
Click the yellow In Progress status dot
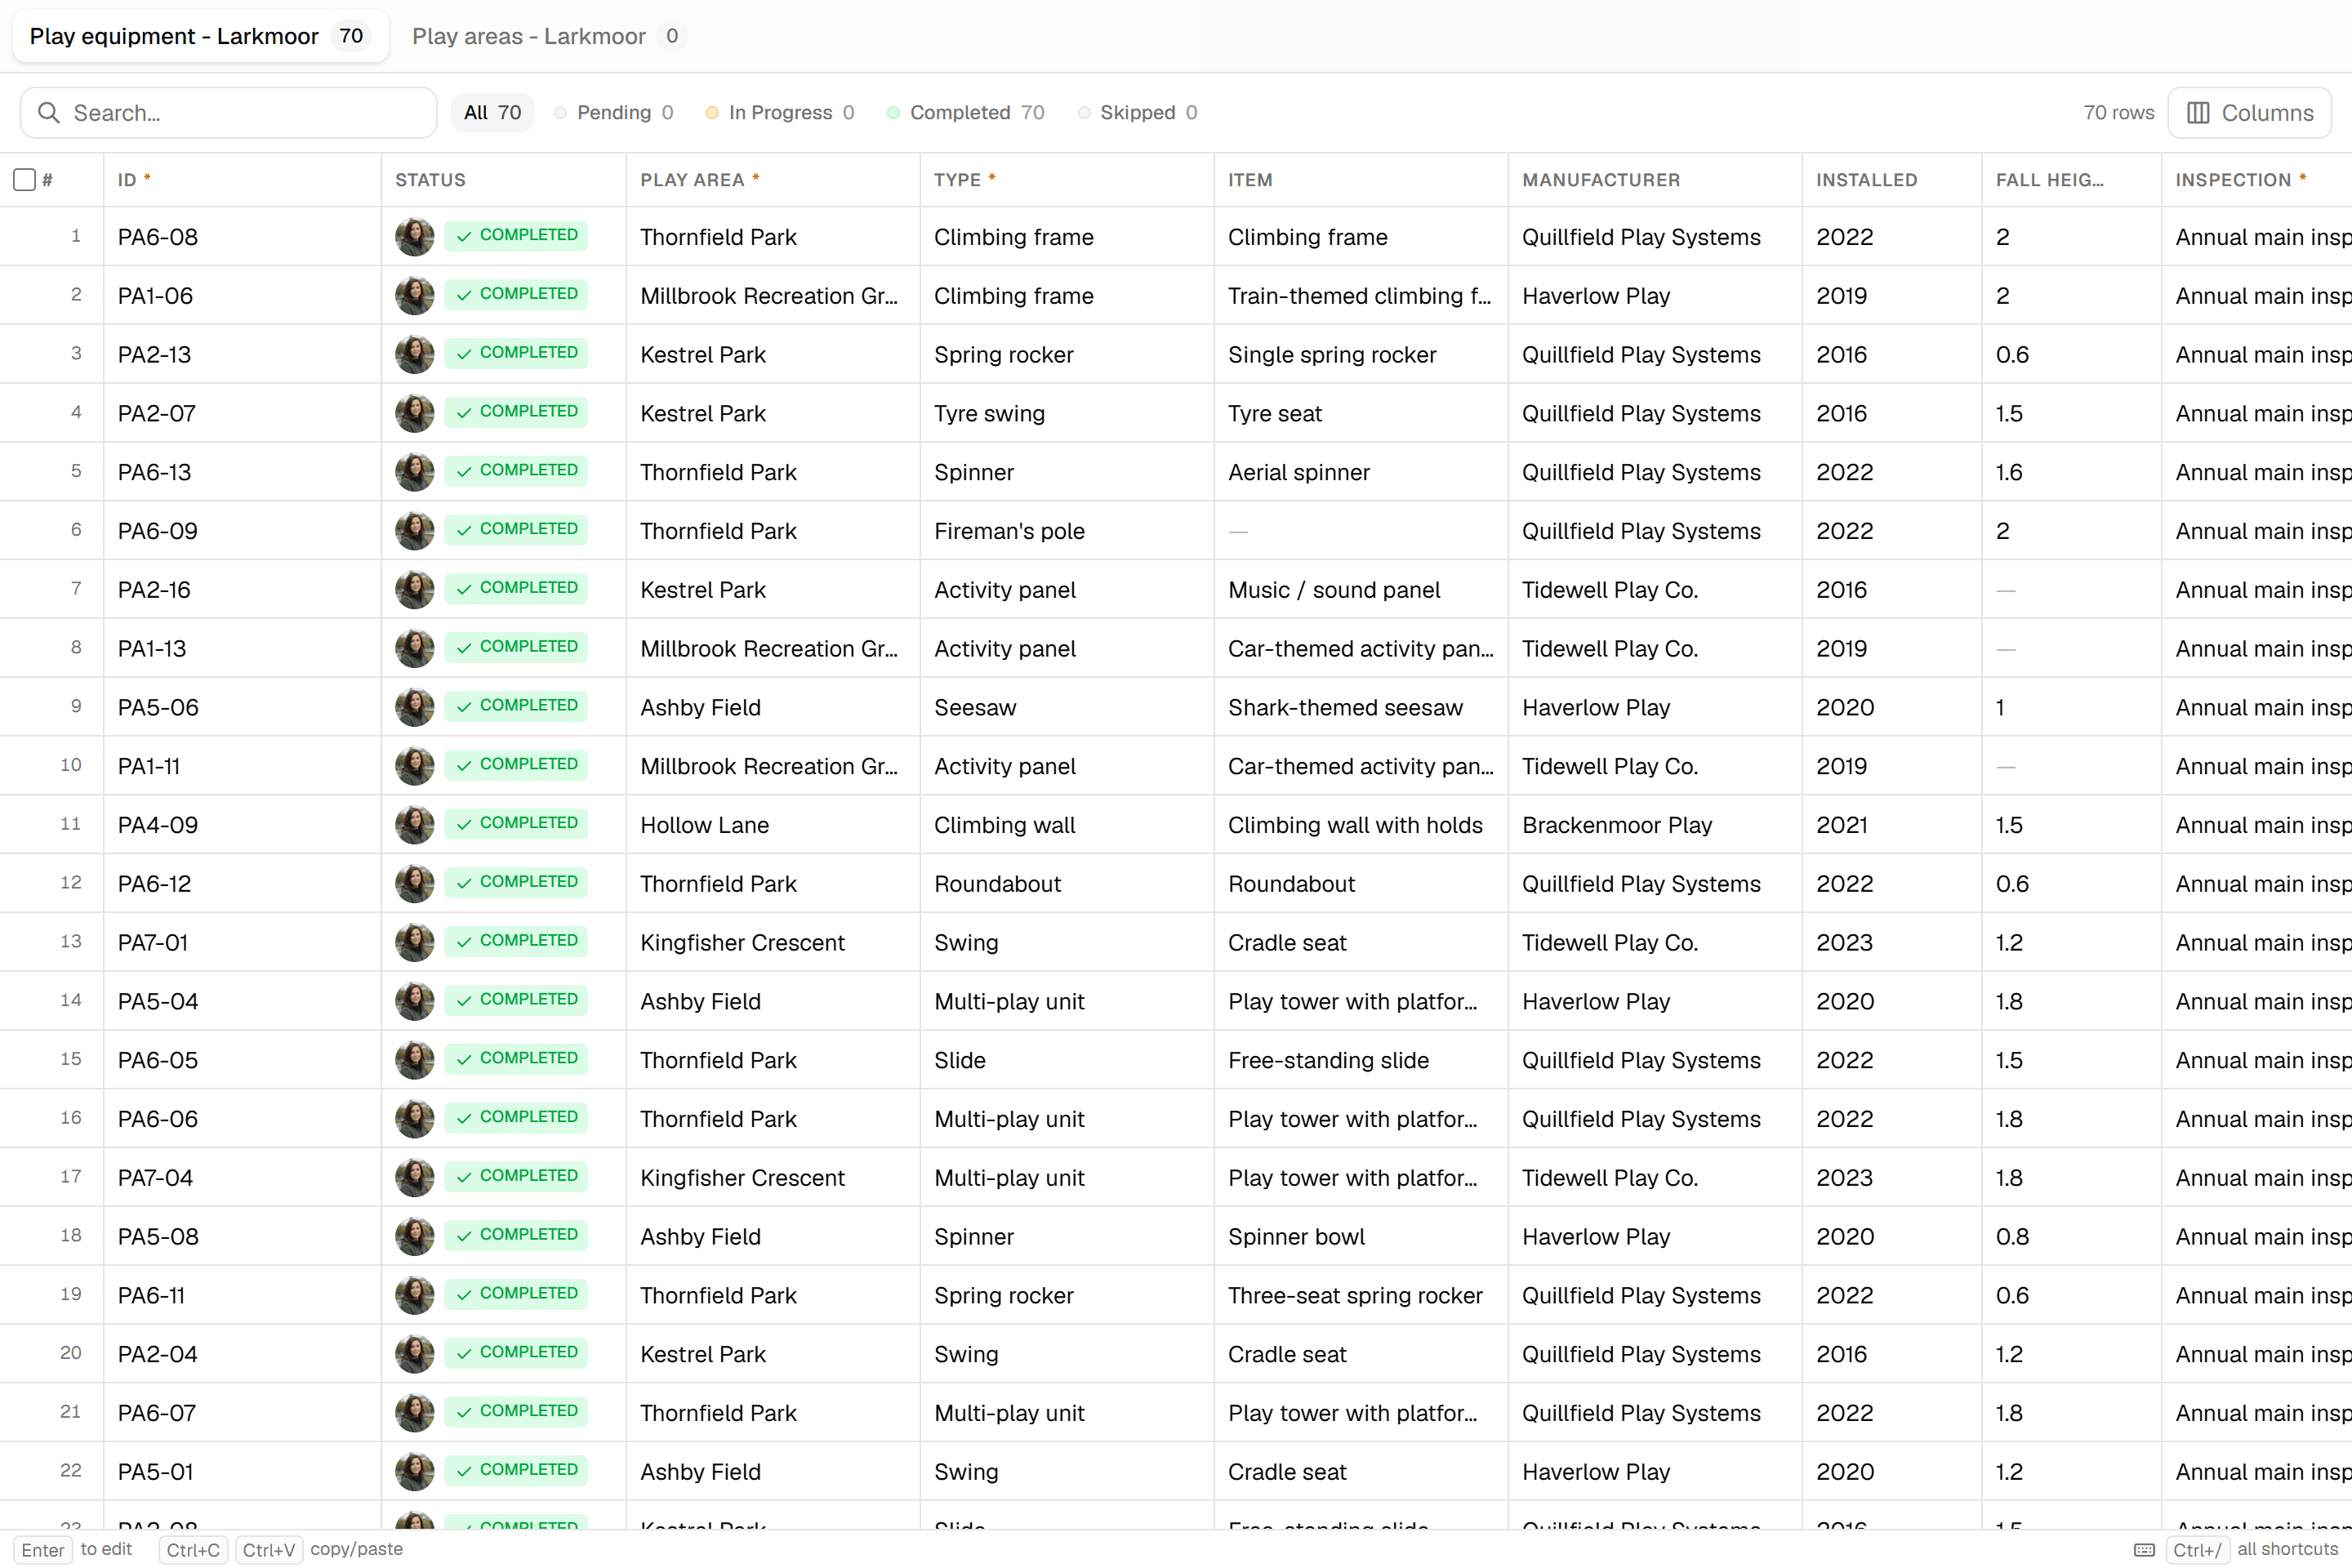(x=712, y=113)
